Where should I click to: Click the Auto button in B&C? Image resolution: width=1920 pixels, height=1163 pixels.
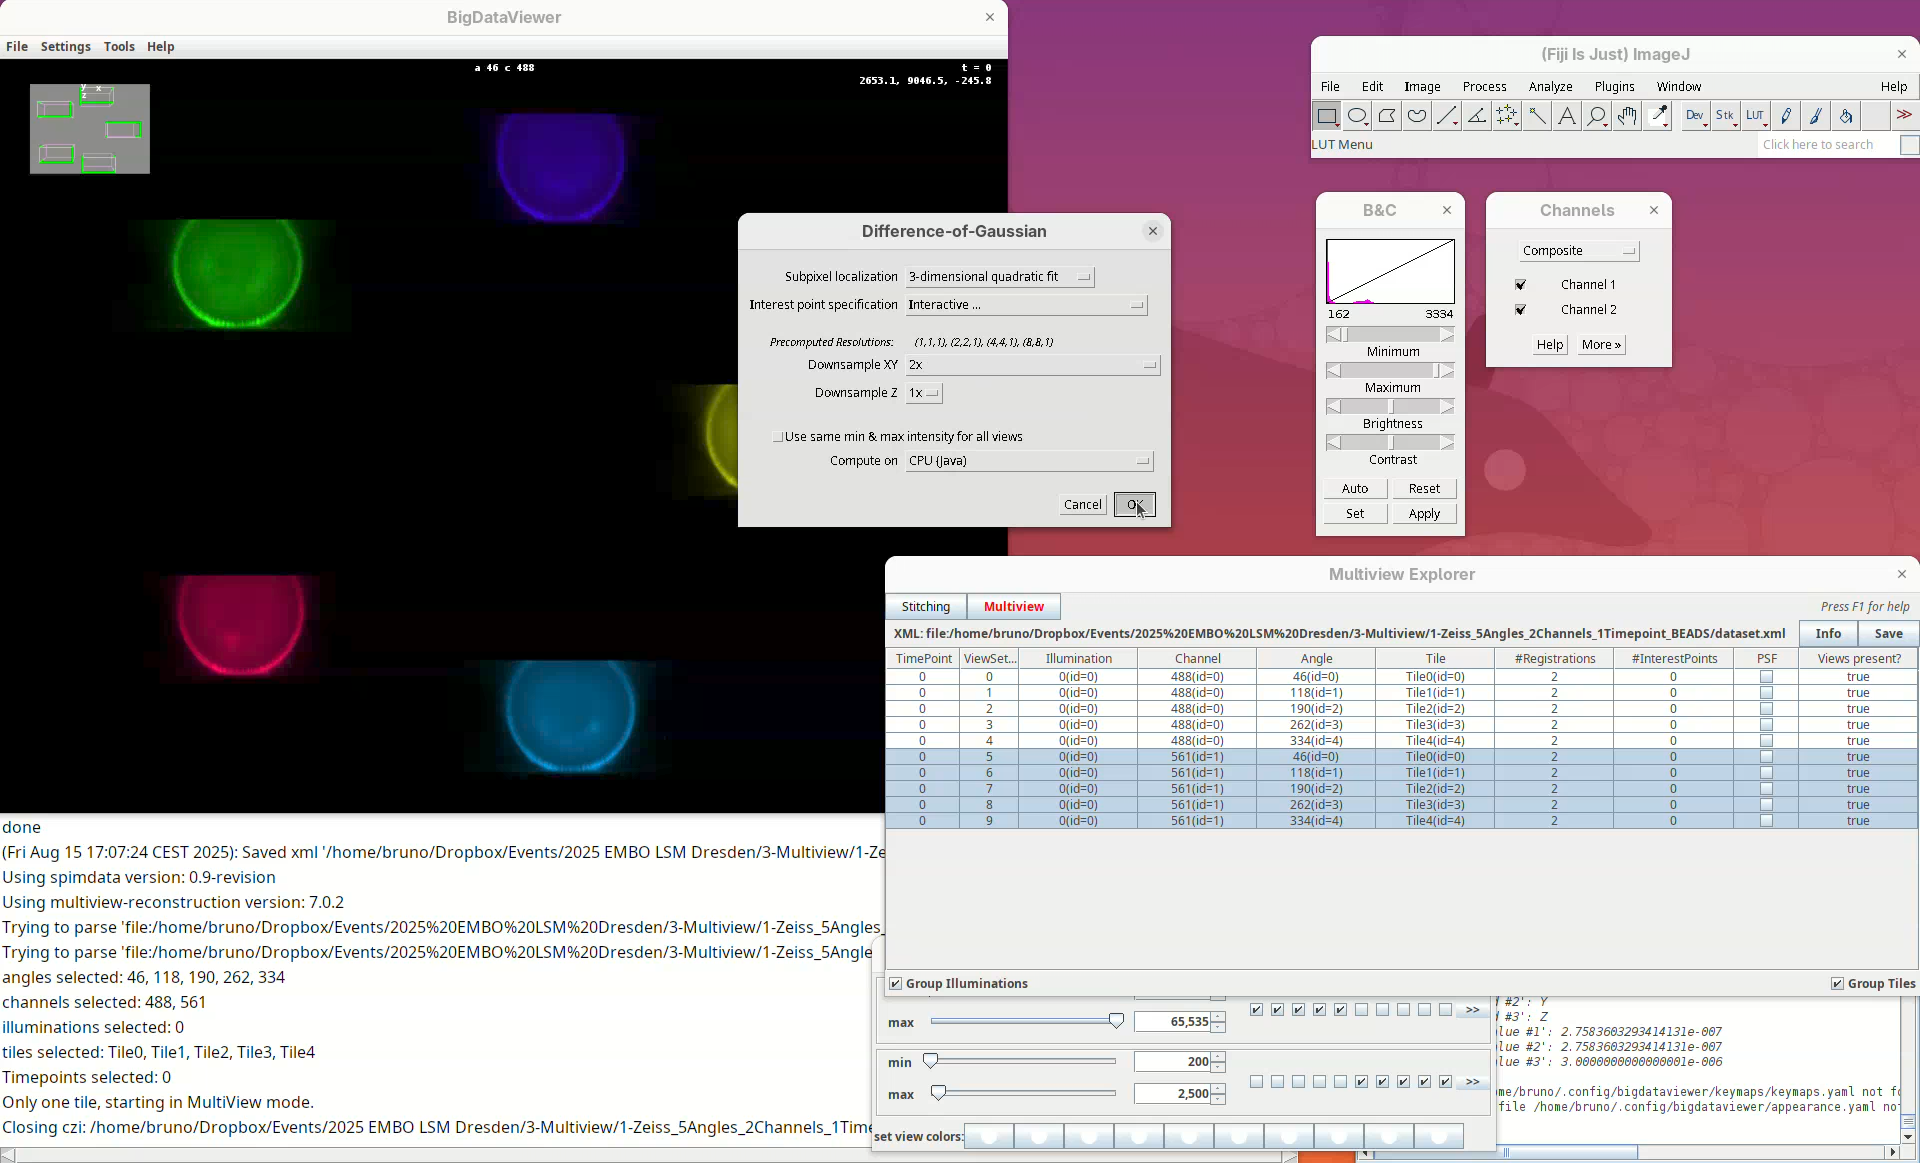[x=1354, y=489]
